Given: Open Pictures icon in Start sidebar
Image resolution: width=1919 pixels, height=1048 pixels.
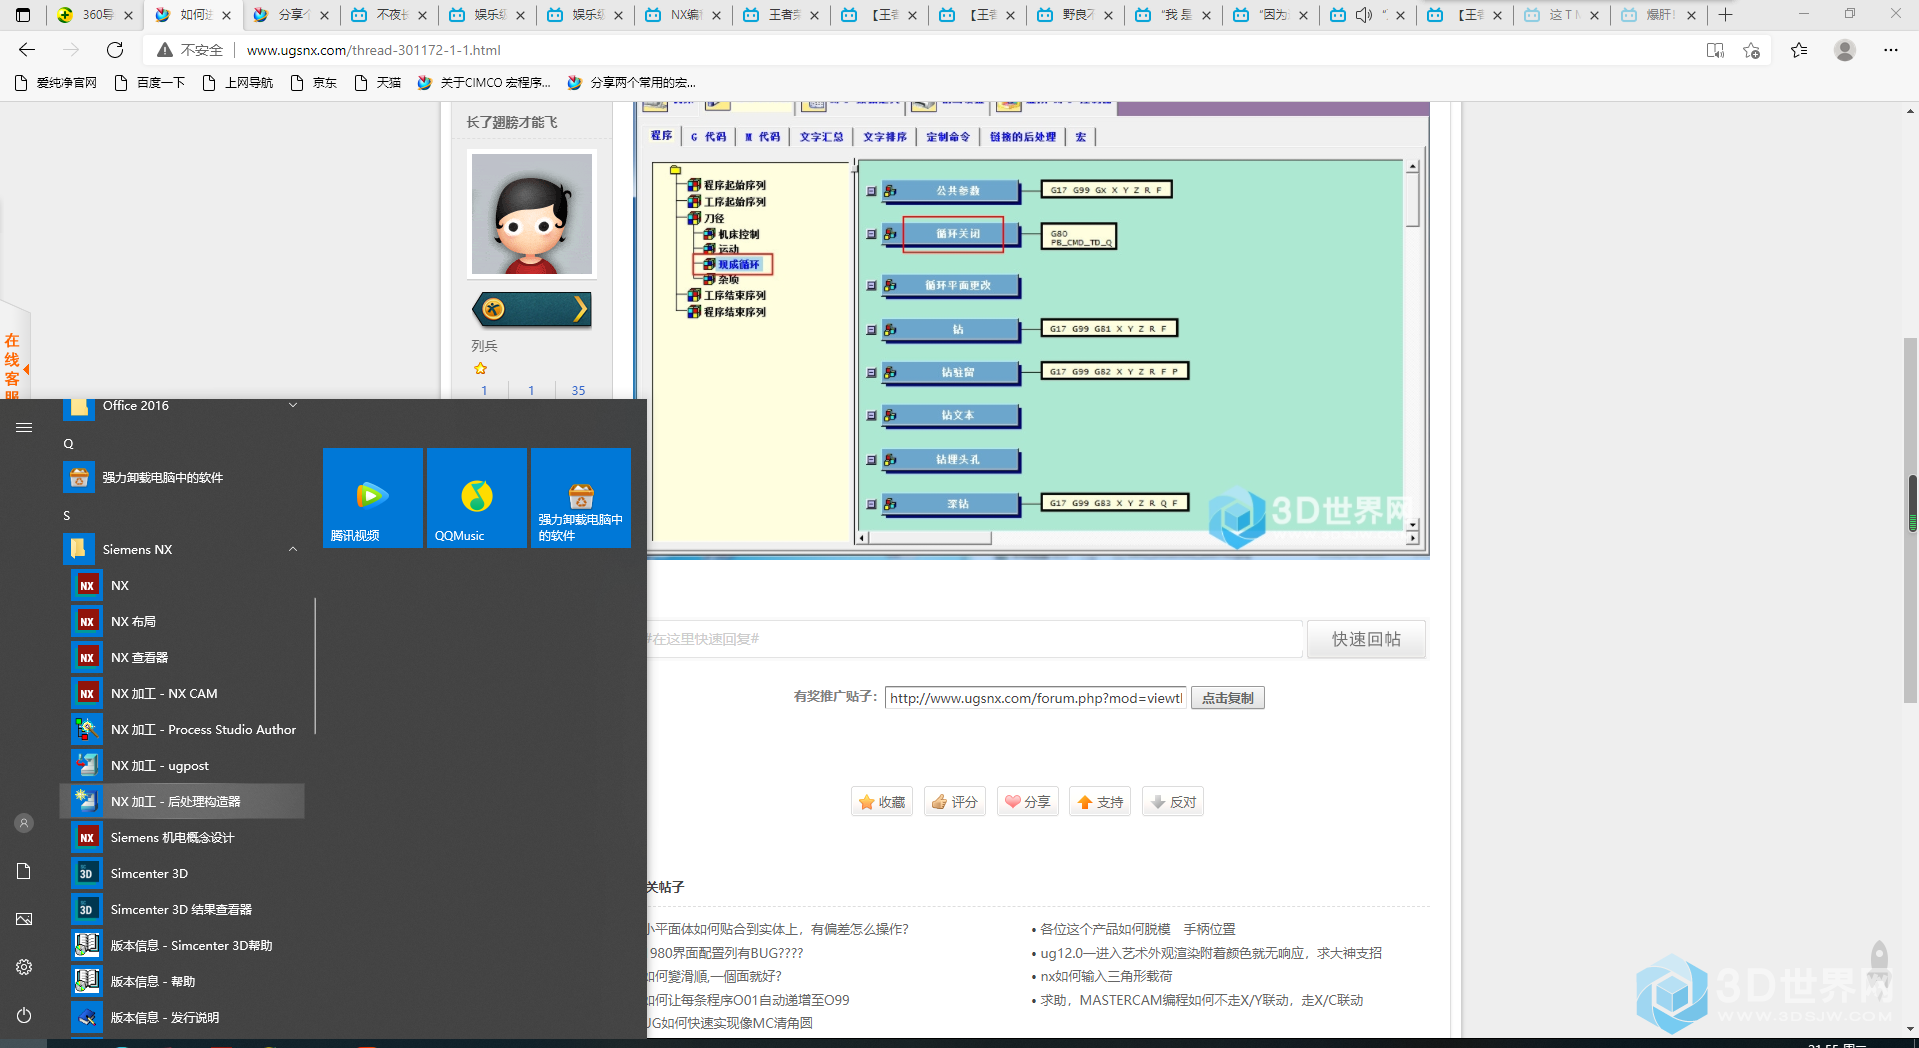Looking at the screenshot, I should point(24,919).
